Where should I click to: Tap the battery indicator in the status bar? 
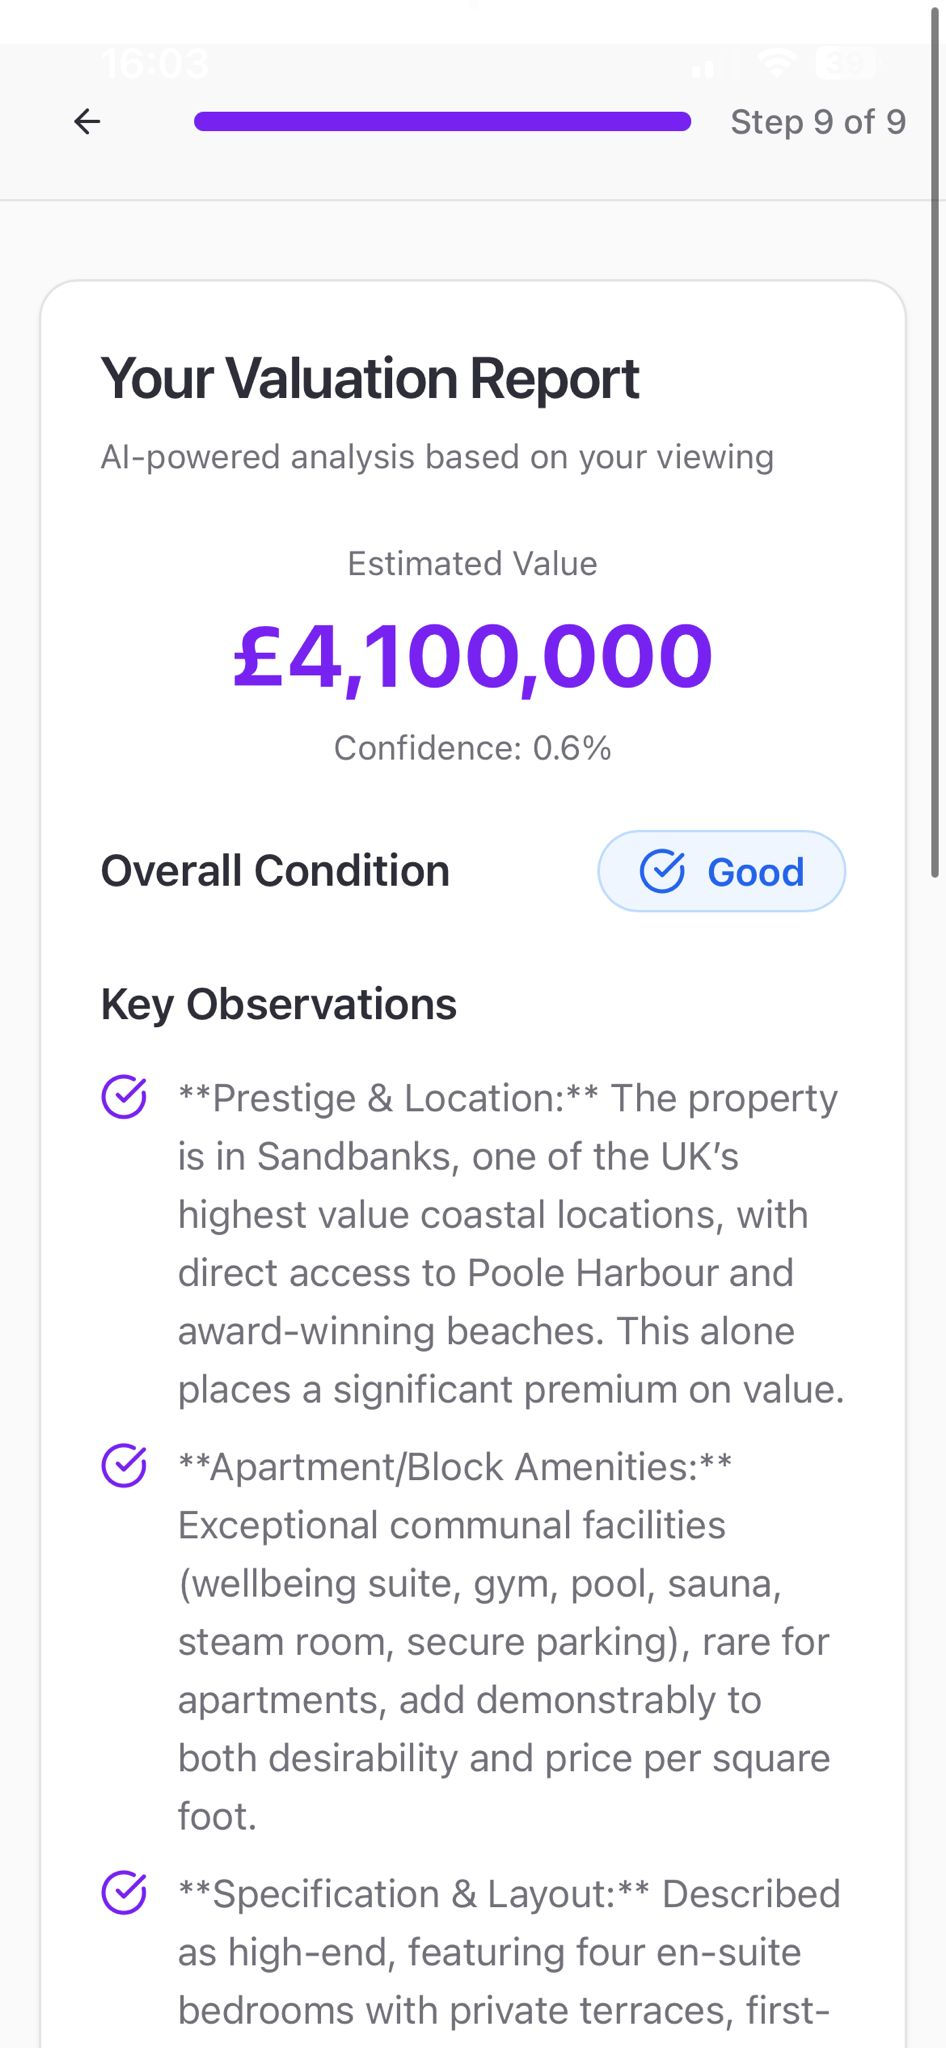point(846,64)
